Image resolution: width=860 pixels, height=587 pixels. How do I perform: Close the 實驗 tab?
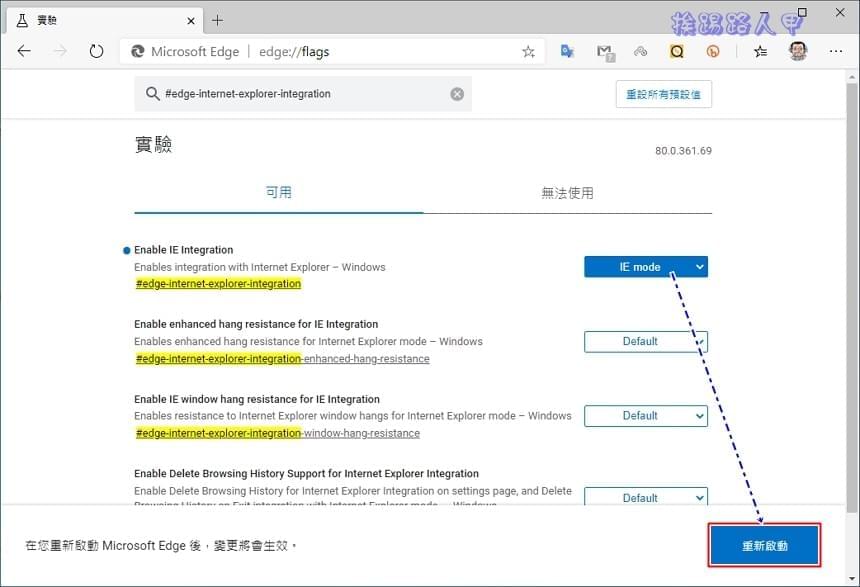pyautogui.click(x=191, y=21)
